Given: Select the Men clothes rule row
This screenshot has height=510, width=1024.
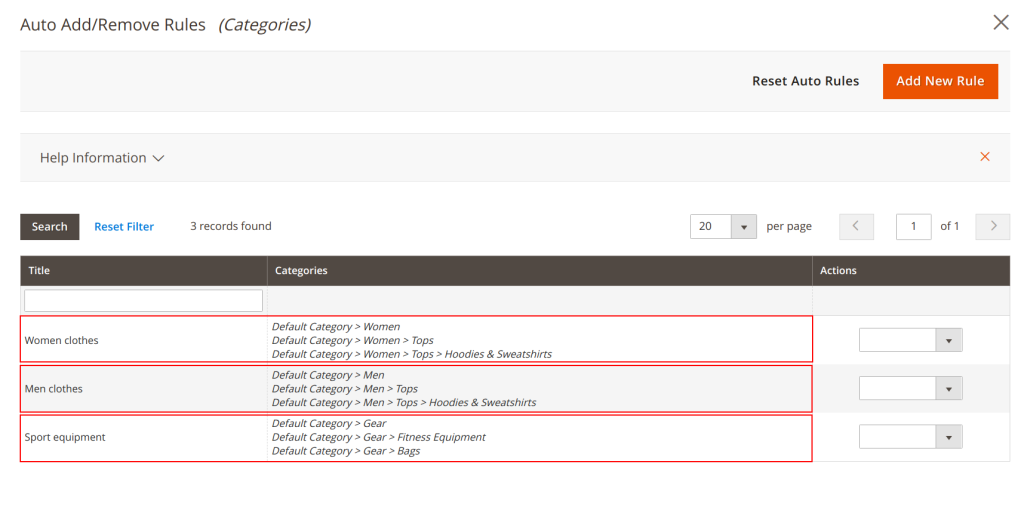Looking at the screenshot, I should (x=54, y=389).
